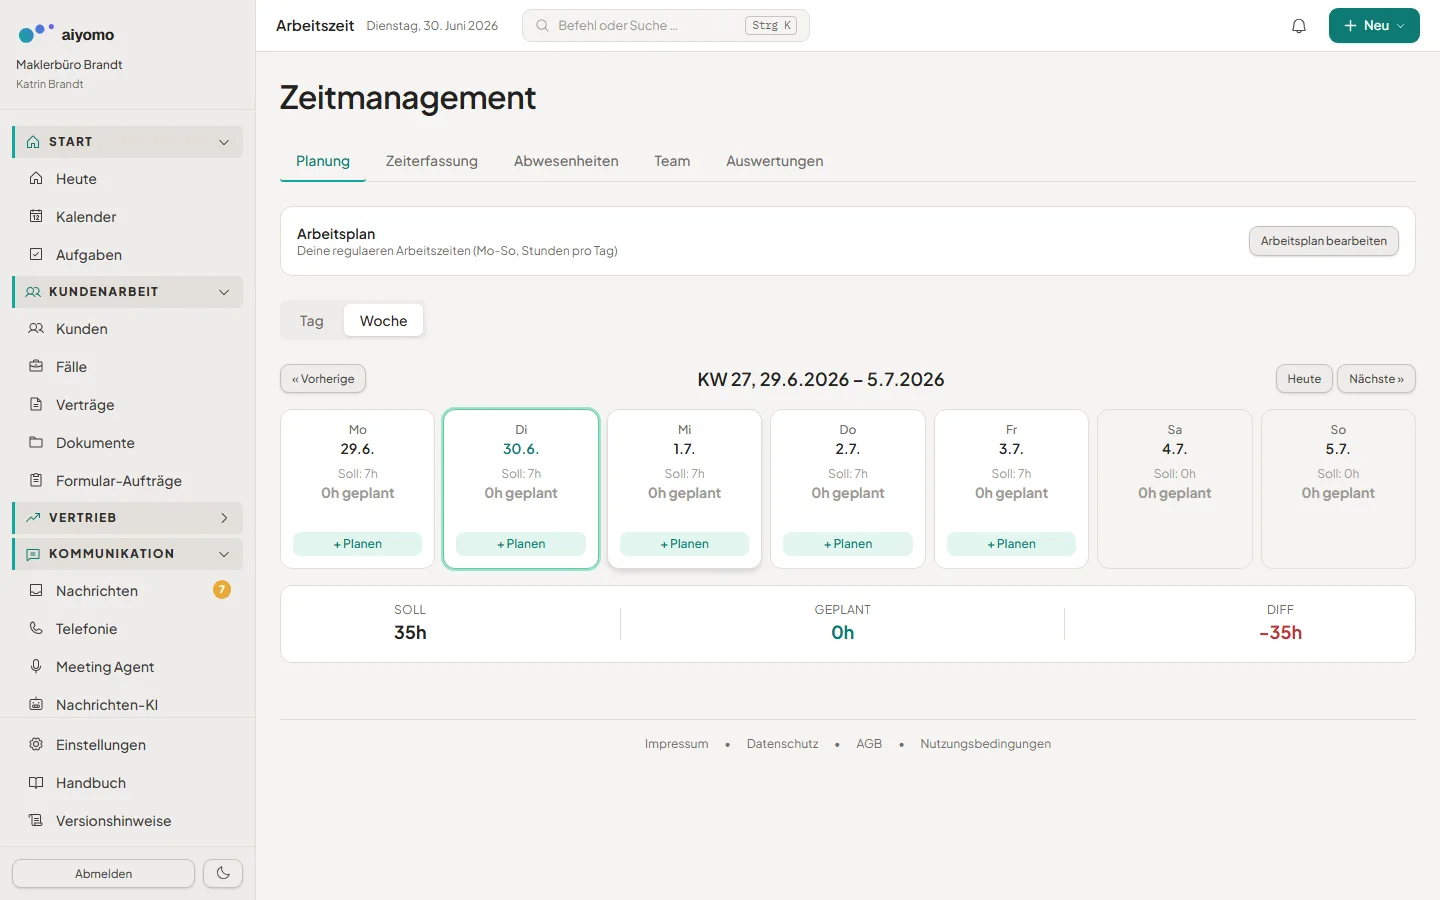The image size is (1440, 900).
Task: Click Maklerbüro Brandt account name
Action: coord(69,65)
